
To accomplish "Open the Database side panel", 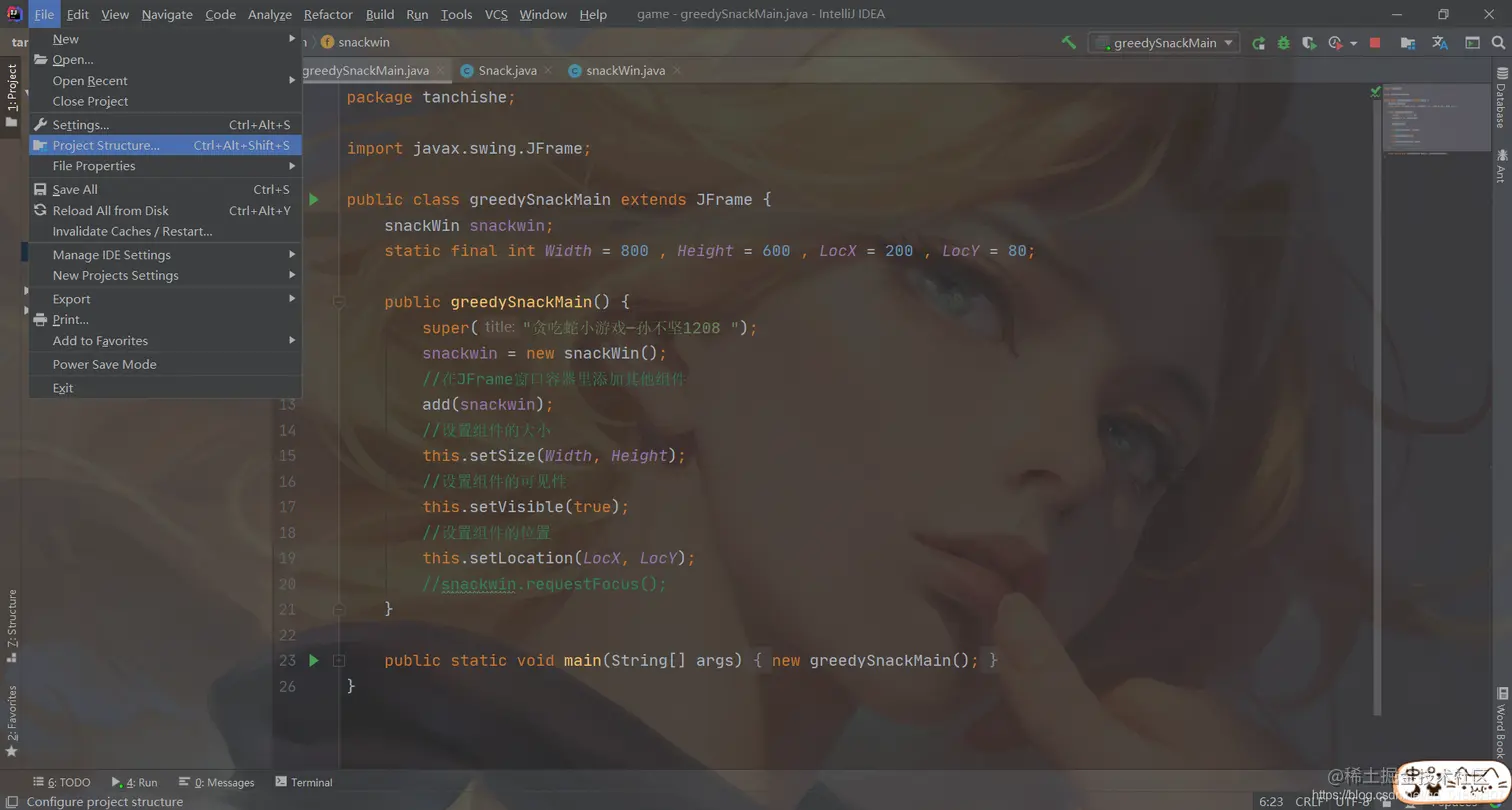I will 1500,98.
